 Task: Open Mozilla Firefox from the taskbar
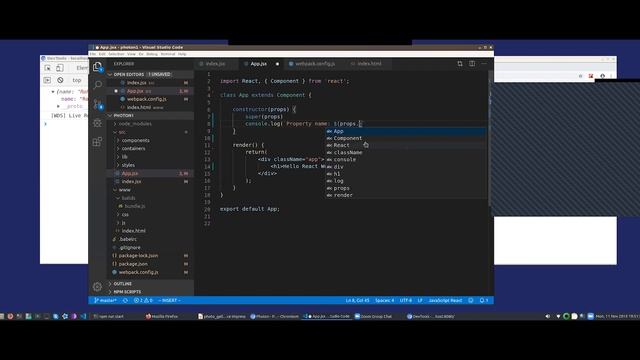162,316
